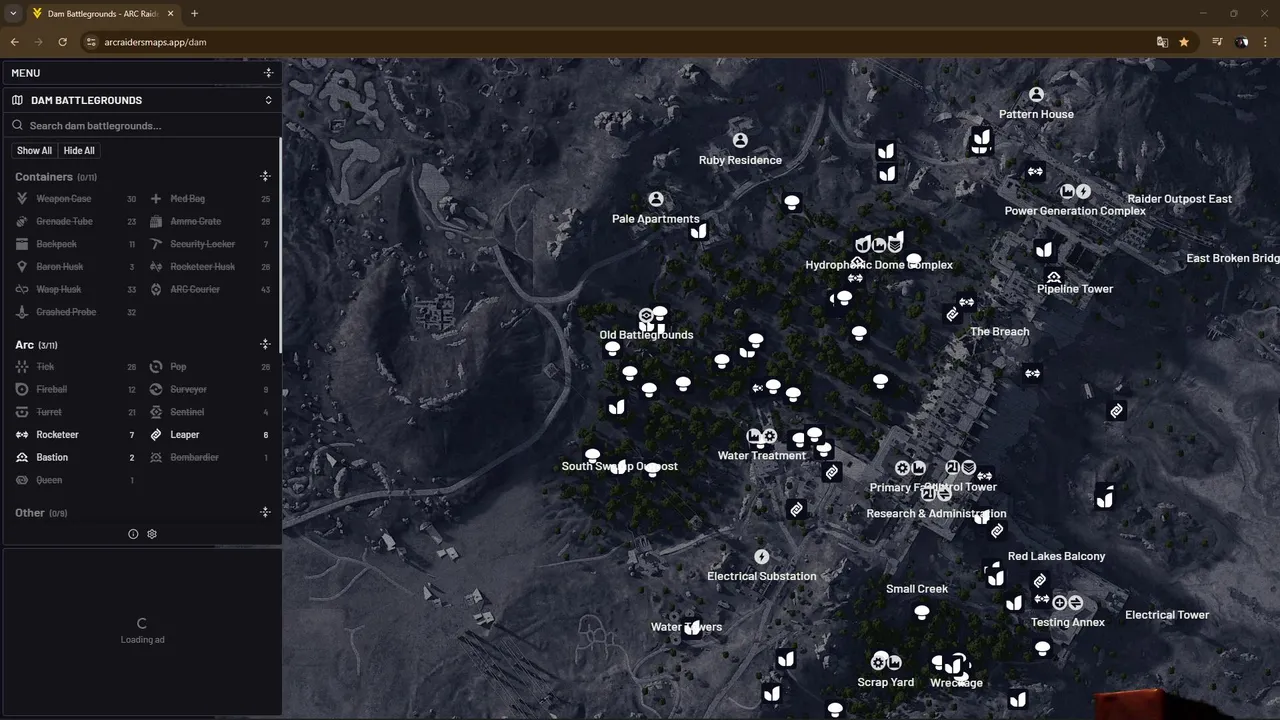Select the Dam Battlegrounds browser tab
This screenshot has width=1280, height=720.
[x=103, y=14]
